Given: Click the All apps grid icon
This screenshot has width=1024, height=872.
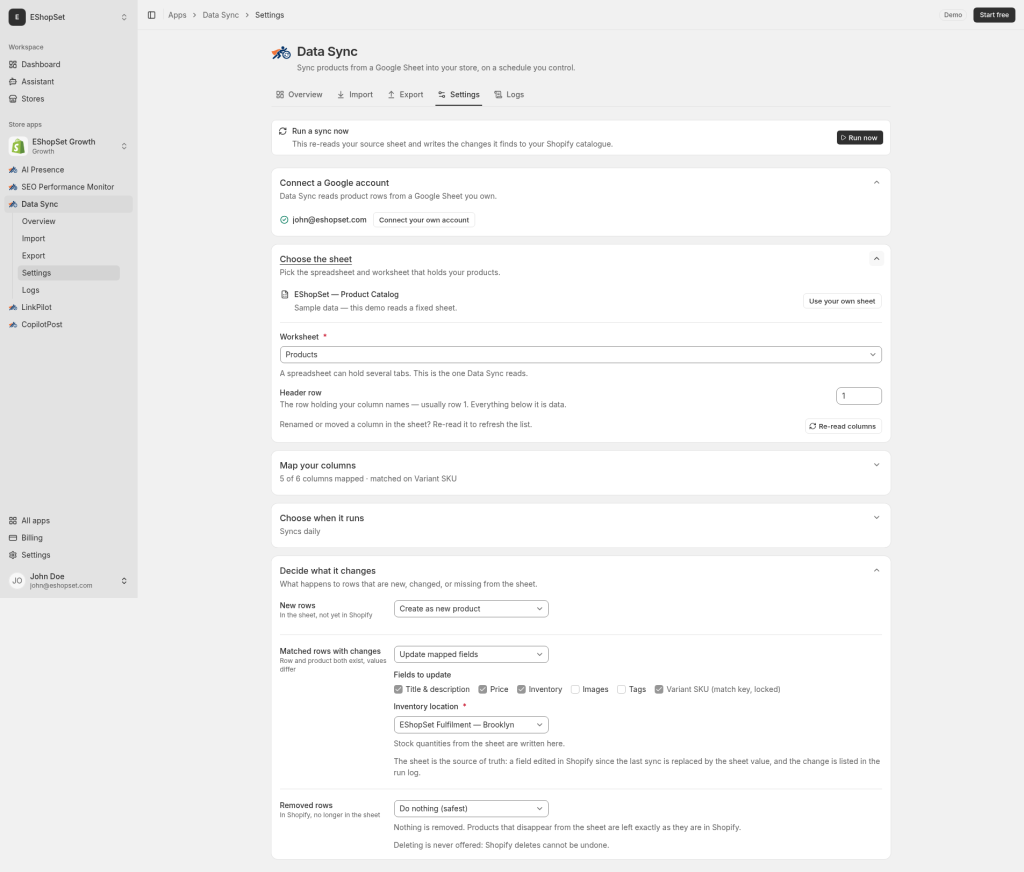Looking at the screenshot, I should [x=13, y=521].
